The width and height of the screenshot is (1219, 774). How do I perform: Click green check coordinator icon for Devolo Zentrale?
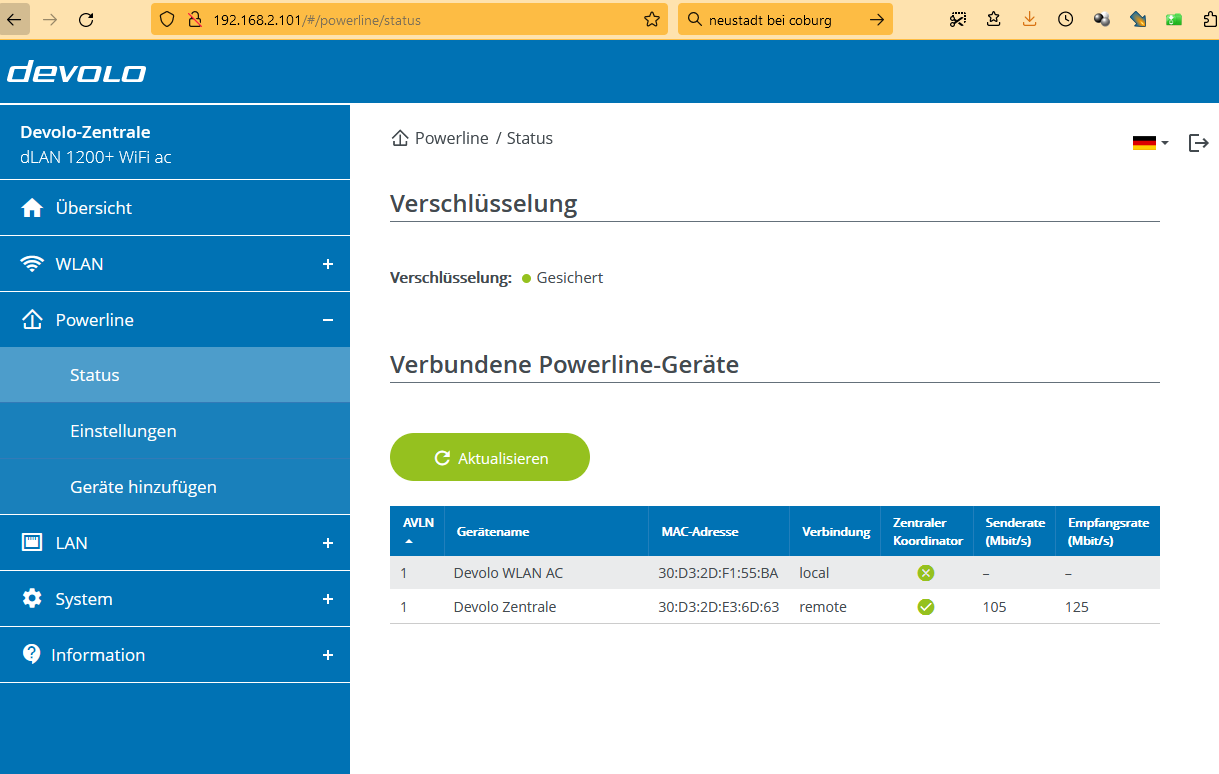pos(926,607)
